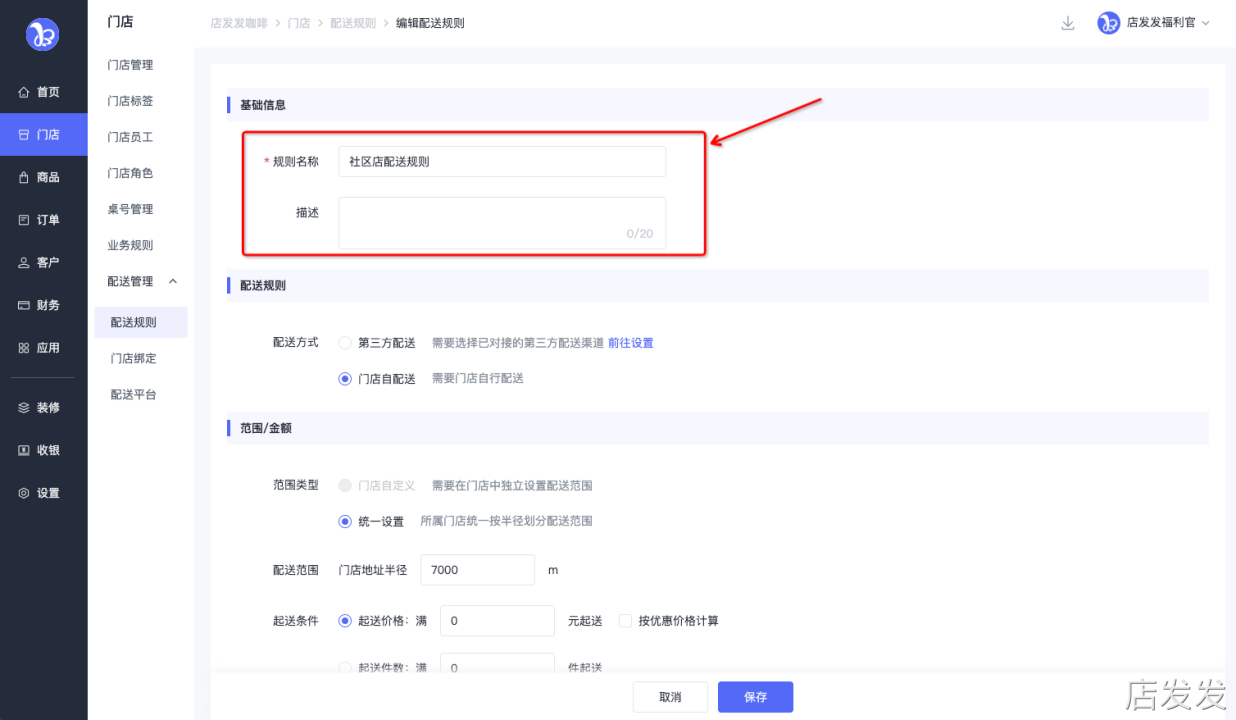Viewport: 1236px width, 720px height.
Task: Click the bag icon beside 商品
Action: tap(24, 177)
